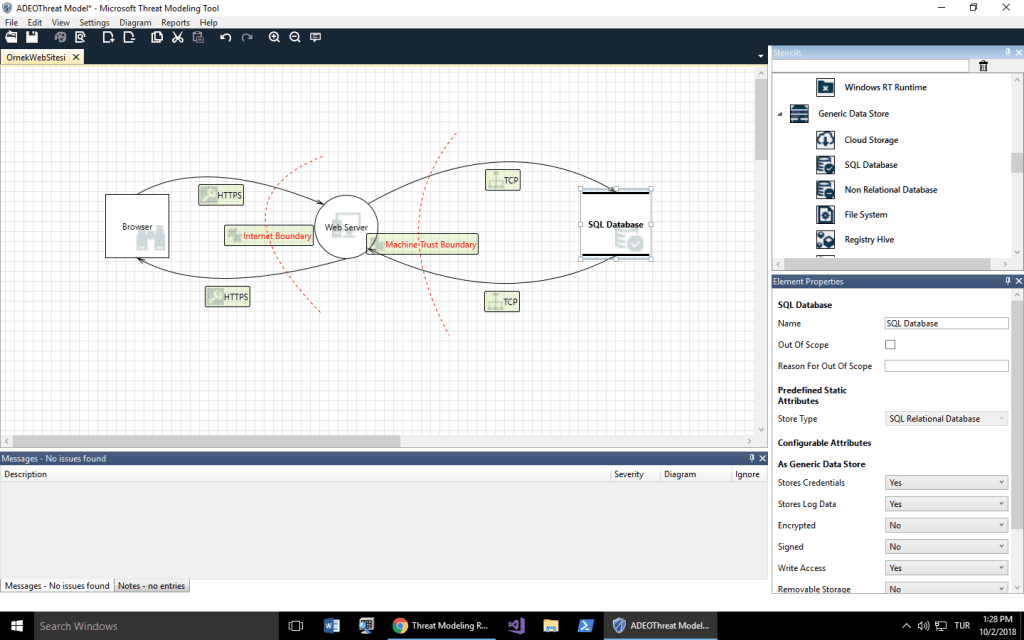Close the OrnekWebSitesi tab

[76, 57]
